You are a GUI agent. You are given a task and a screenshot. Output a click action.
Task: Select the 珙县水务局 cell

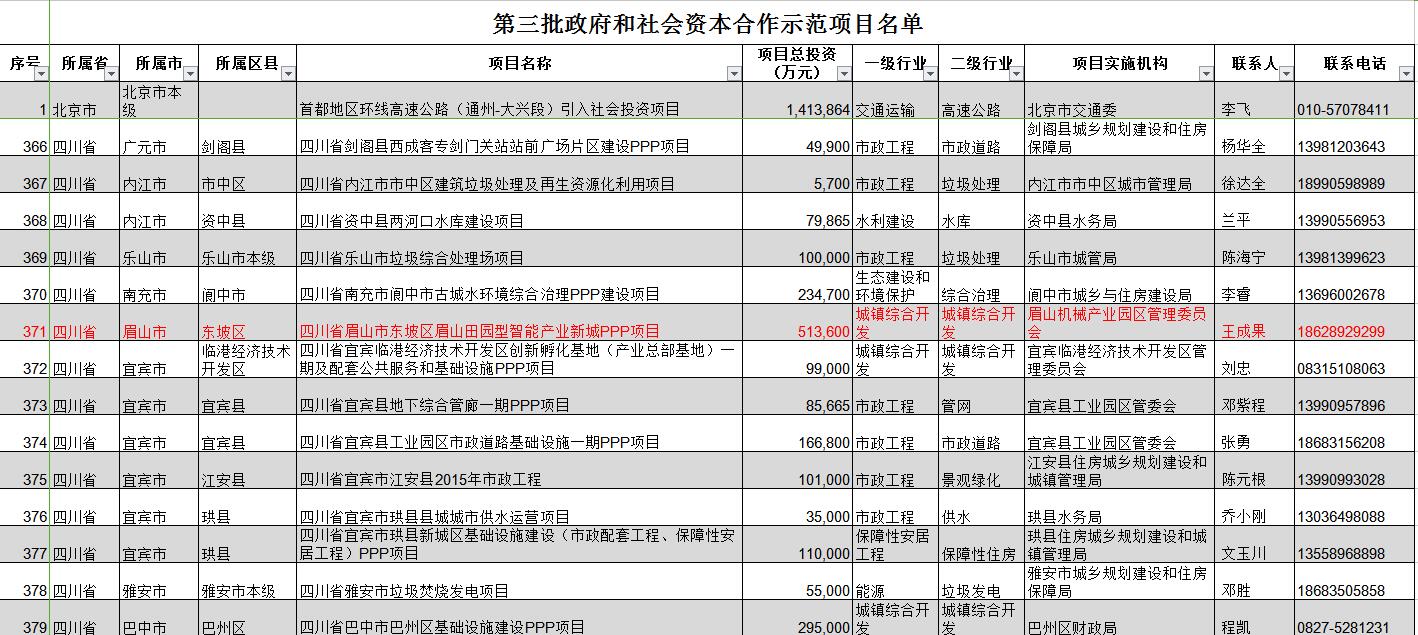pos(1120,508)
